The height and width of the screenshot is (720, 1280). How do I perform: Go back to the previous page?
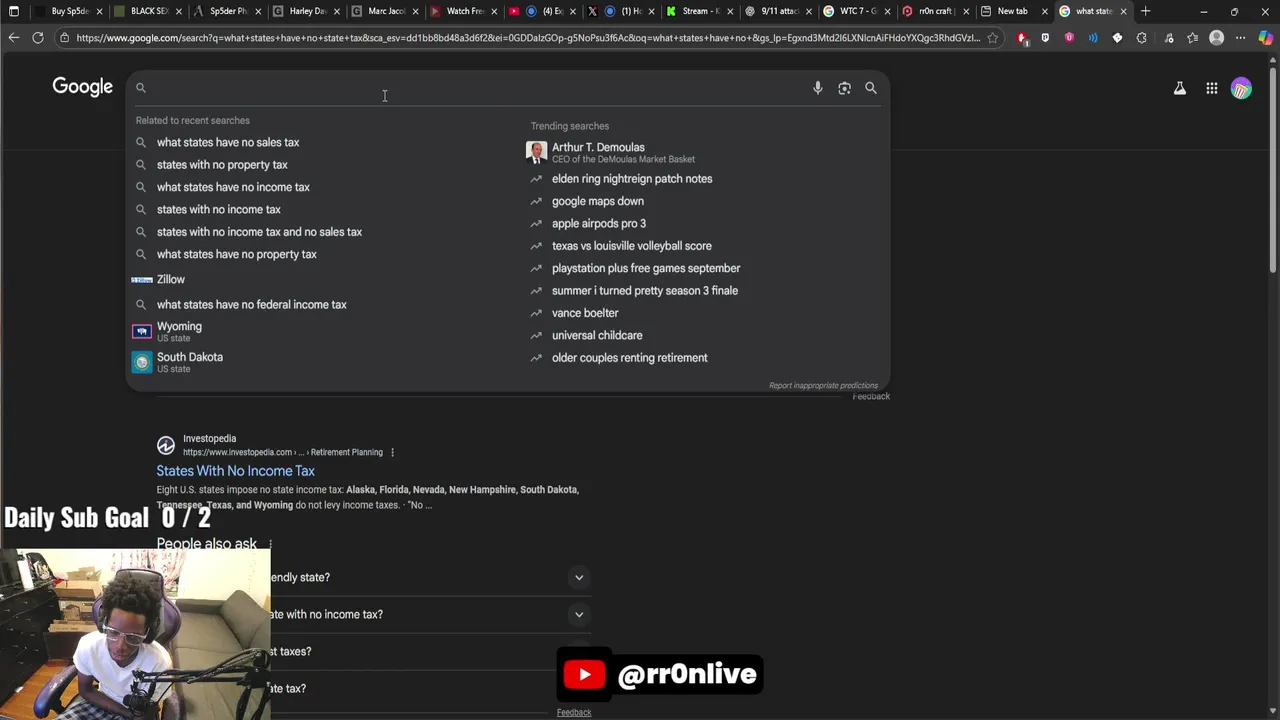pyautogui.click(x=14, y=38)
